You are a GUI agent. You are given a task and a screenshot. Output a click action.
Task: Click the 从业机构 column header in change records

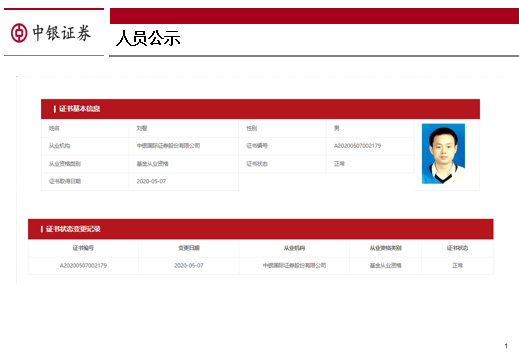click(x=294, y=248)
